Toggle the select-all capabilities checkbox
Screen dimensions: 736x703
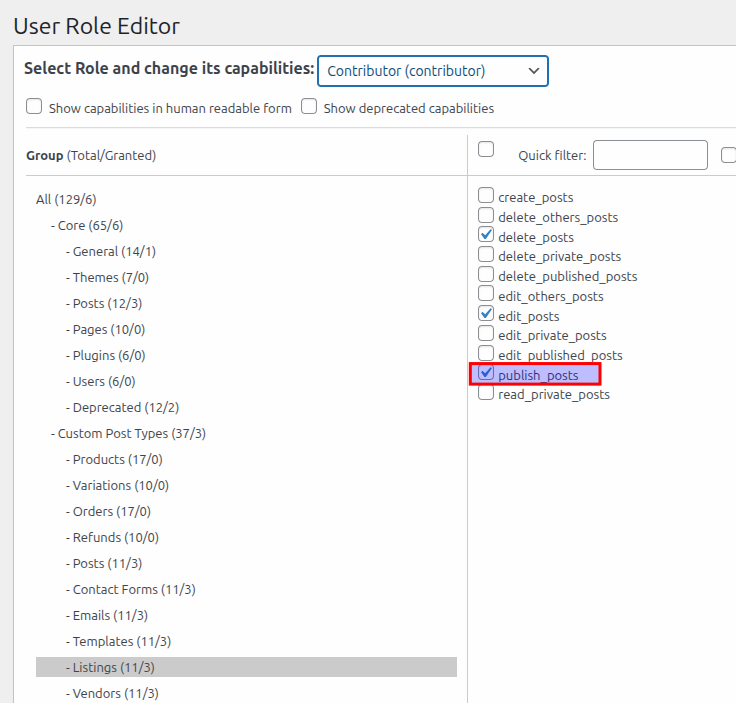486,150
